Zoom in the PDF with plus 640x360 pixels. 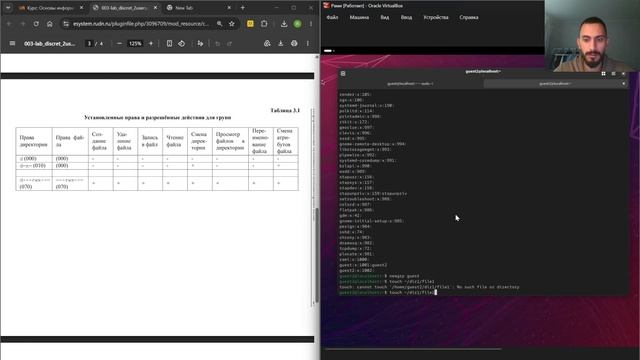click(x=151, y=43)
